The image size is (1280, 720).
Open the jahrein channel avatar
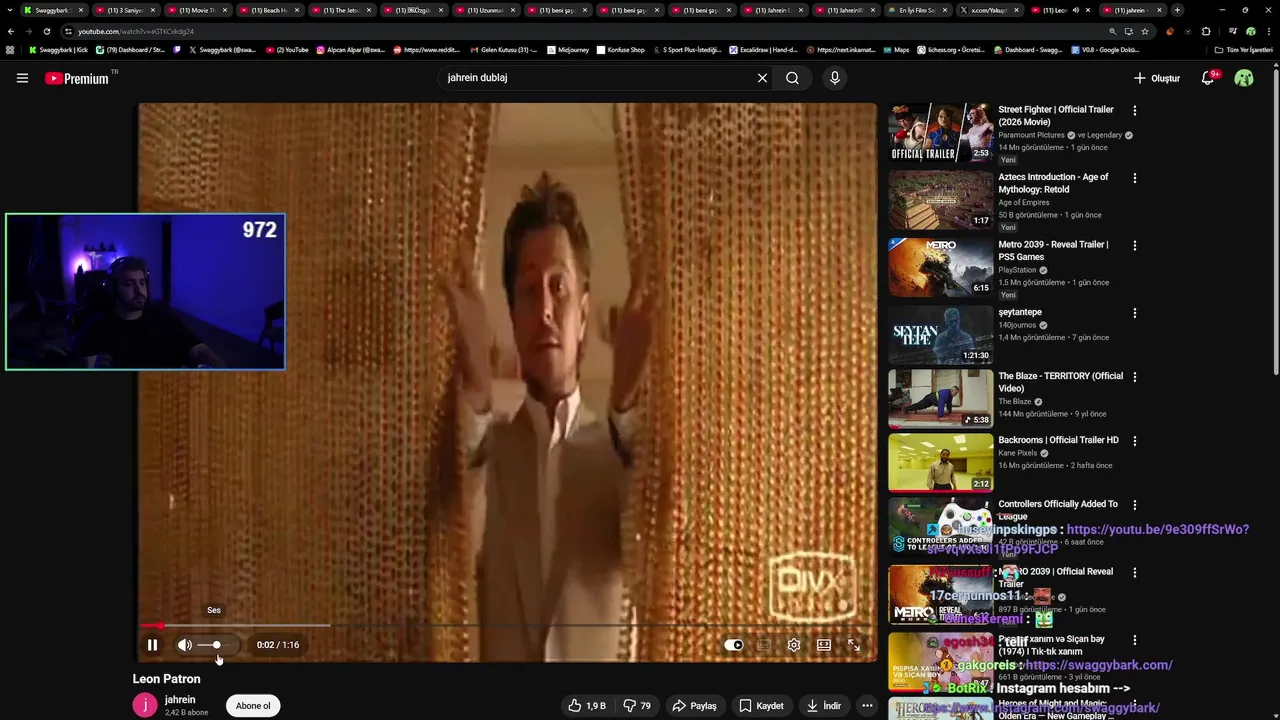click(145, 705)
